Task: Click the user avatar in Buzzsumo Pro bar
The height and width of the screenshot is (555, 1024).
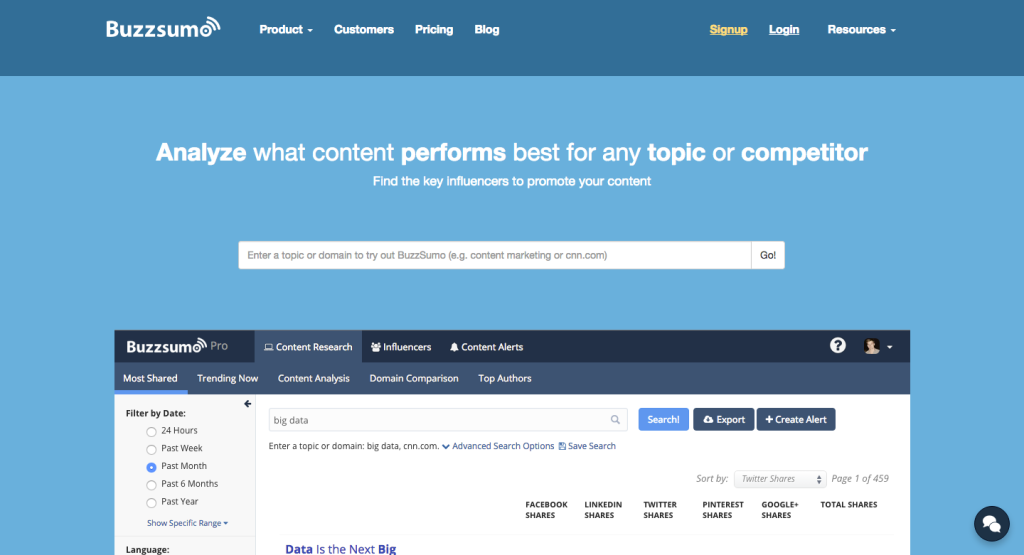Action: 871,346
